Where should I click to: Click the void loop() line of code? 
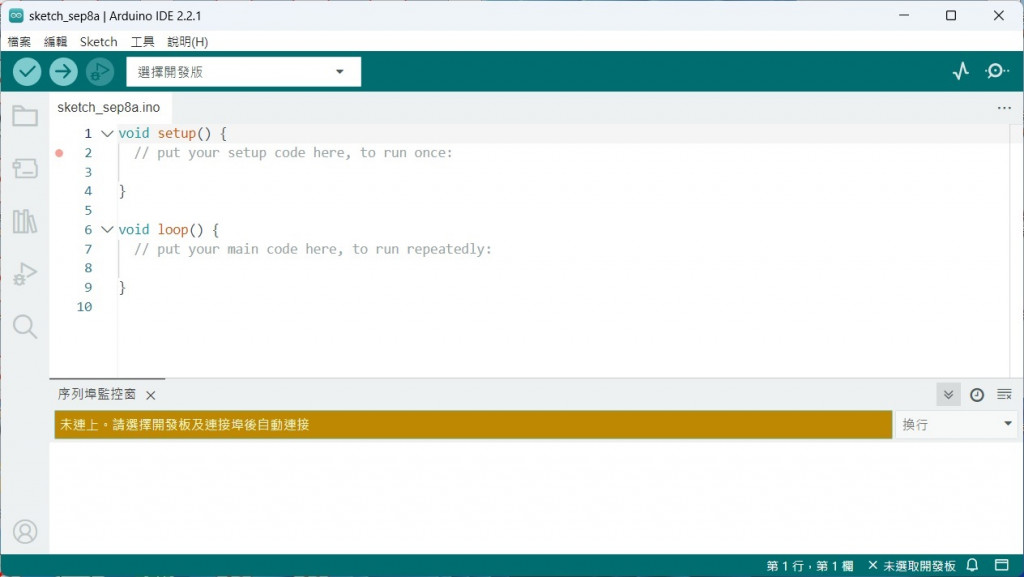(168, 230)
